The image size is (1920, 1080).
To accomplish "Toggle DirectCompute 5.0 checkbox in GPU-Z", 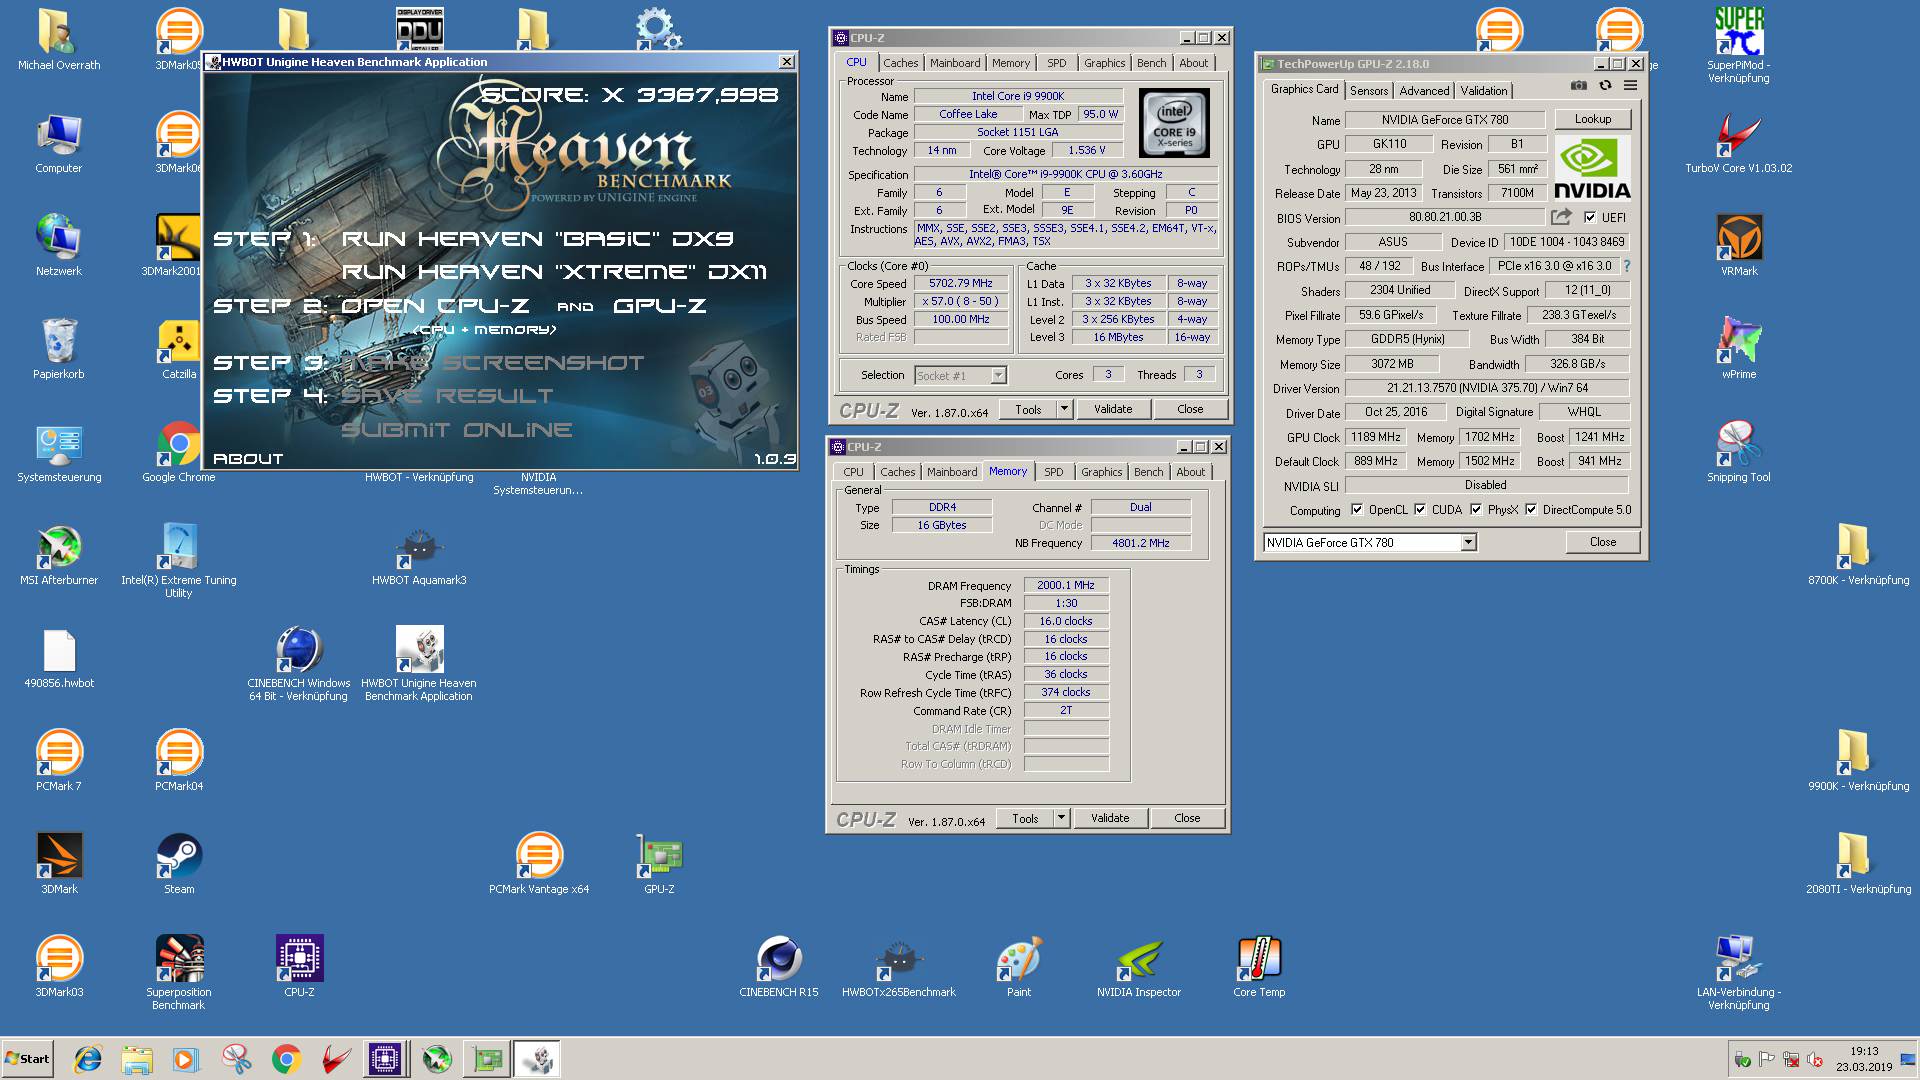I will (x=1531, y=509).
